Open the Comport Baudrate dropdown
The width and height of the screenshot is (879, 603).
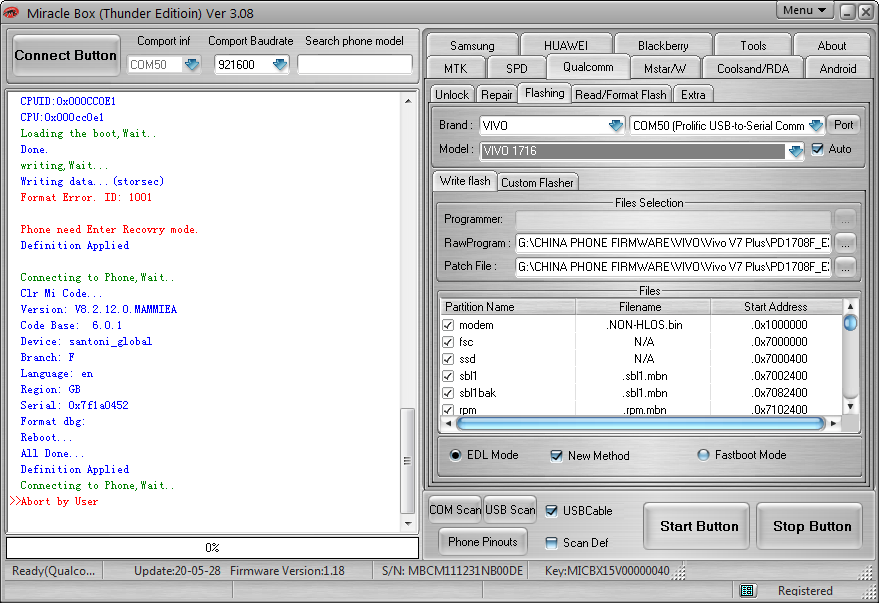click(x=279, y=64)
